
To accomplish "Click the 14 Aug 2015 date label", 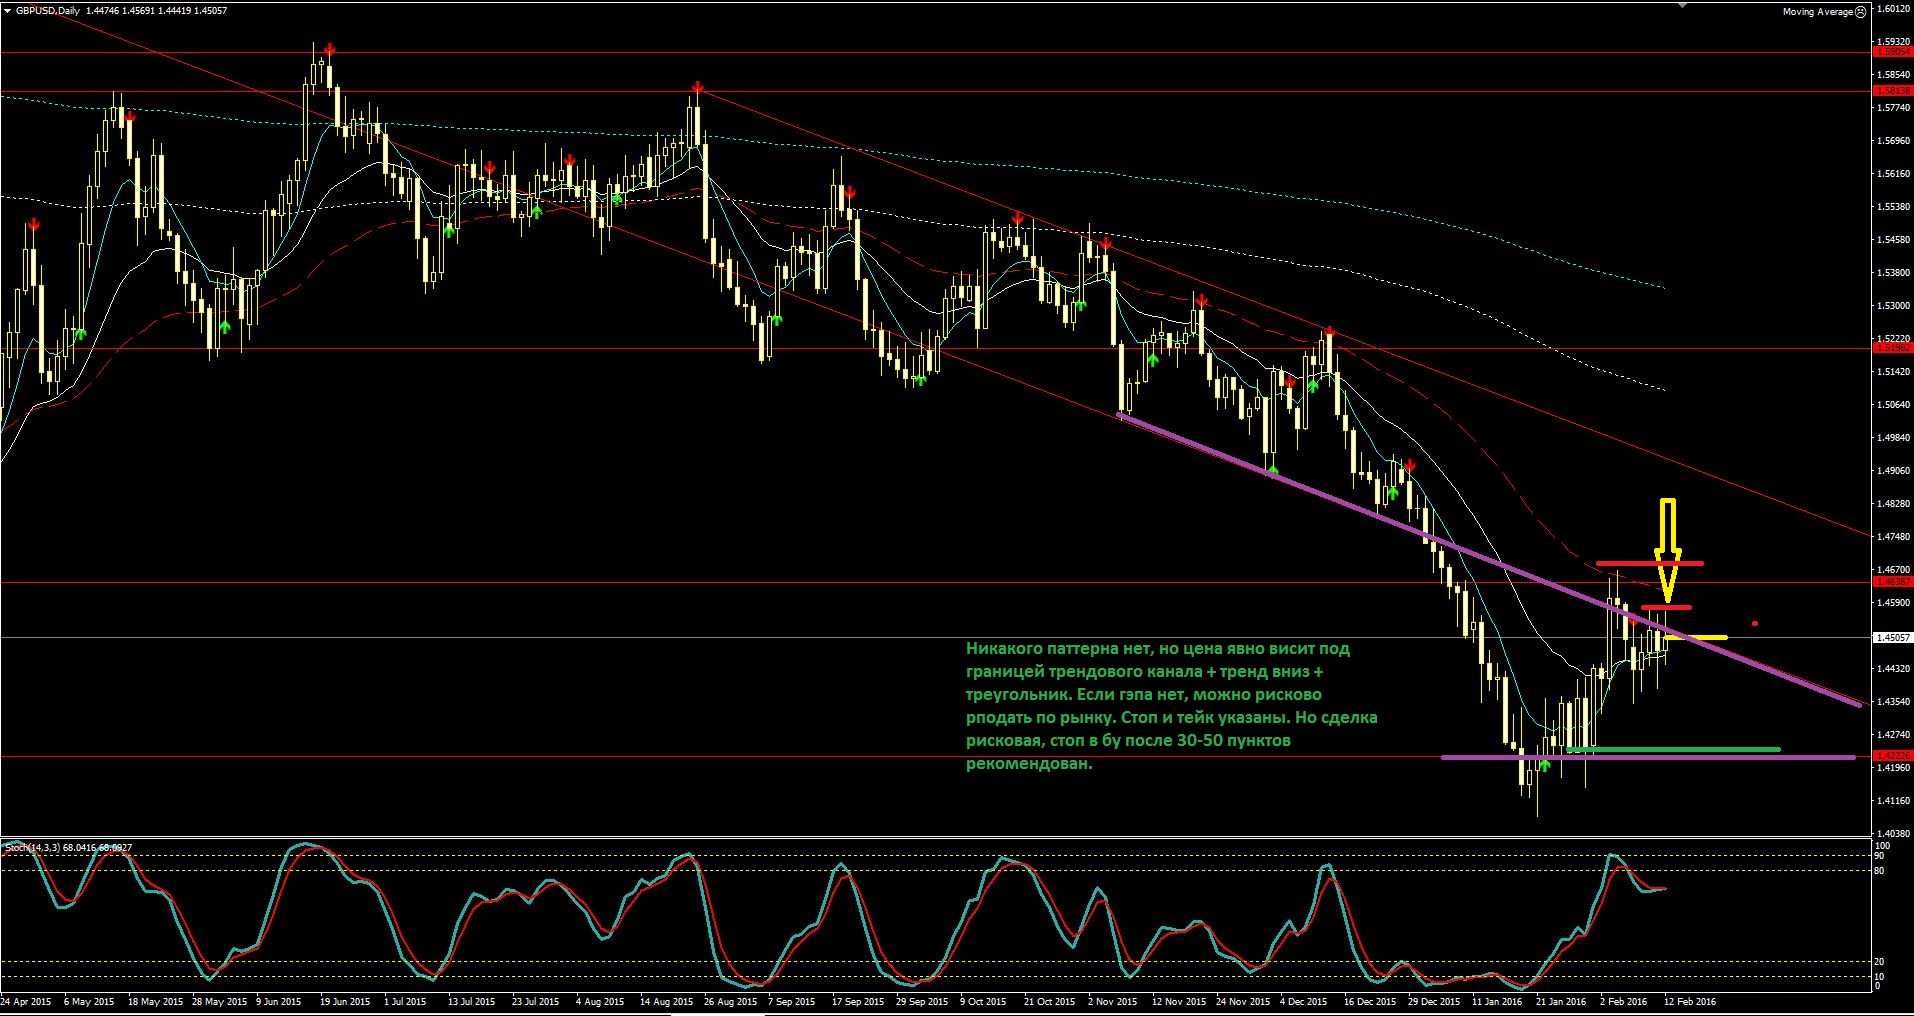I will pos(666,1001).
